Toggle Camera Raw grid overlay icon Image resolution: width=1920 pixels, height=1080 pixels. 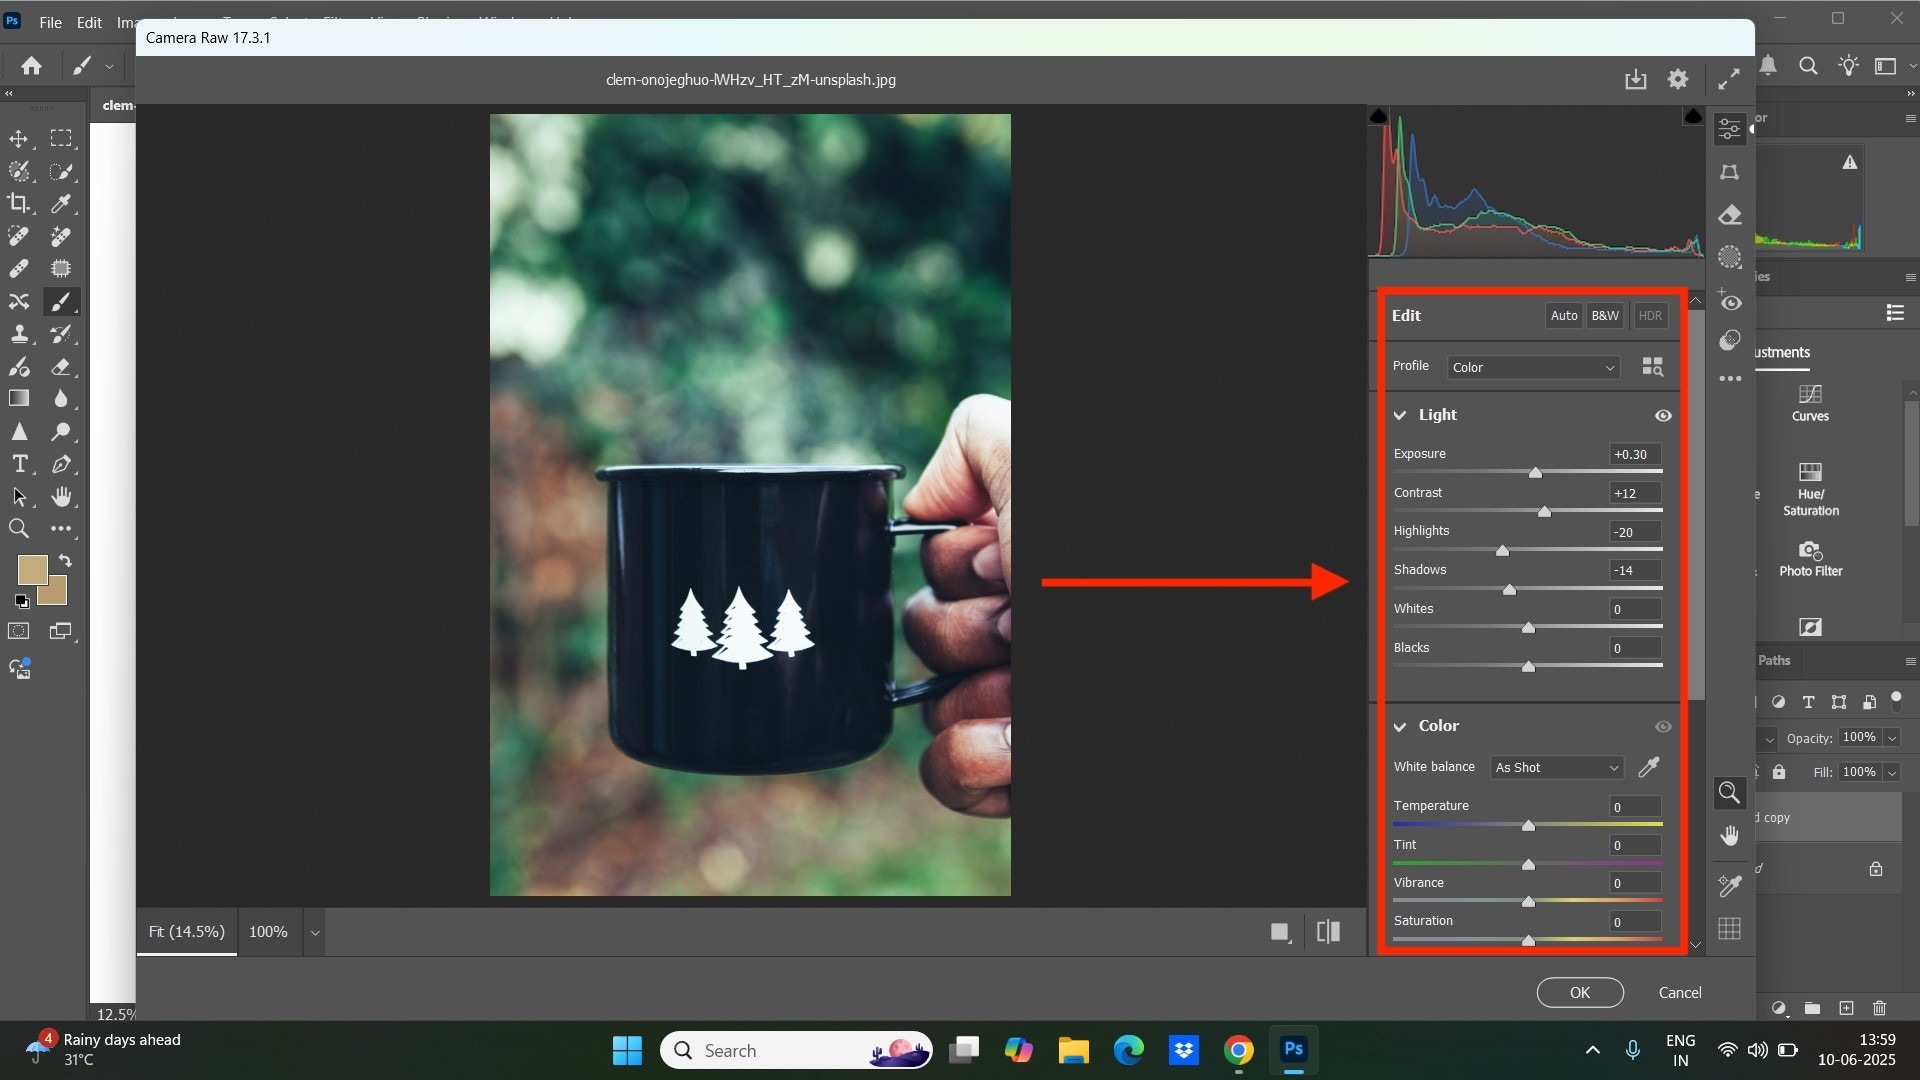coord(1730,928)
